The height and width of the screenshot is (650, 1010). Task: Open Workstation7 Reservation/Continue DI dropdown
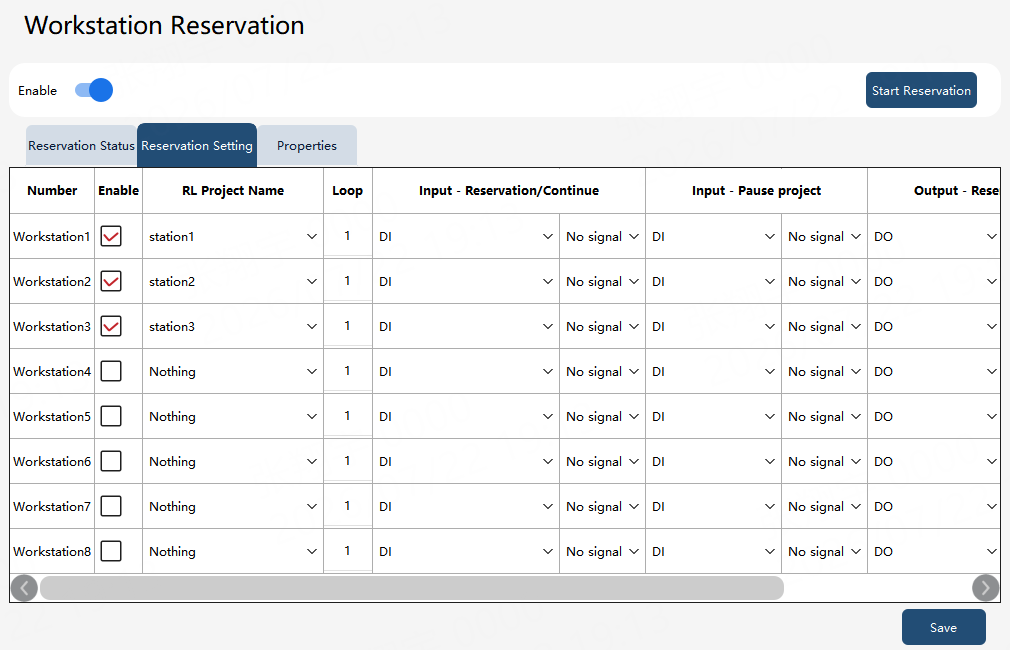click(x=466, y=507)
